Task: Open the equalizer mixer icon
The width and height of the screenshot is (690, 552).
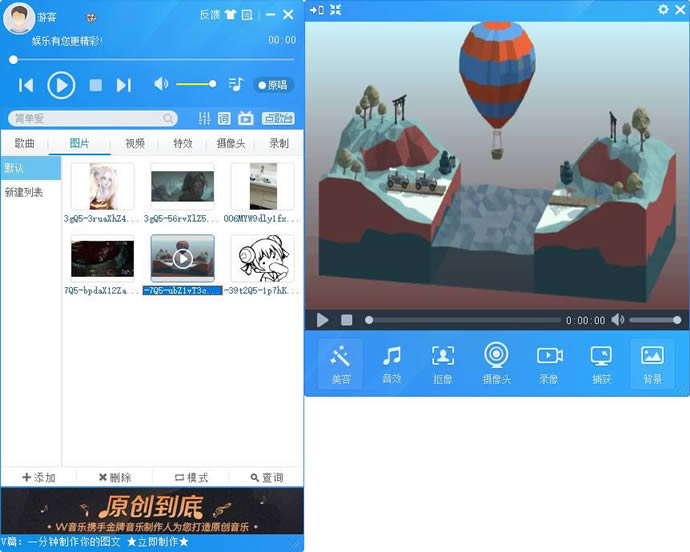Action: [x=204, y=118]
